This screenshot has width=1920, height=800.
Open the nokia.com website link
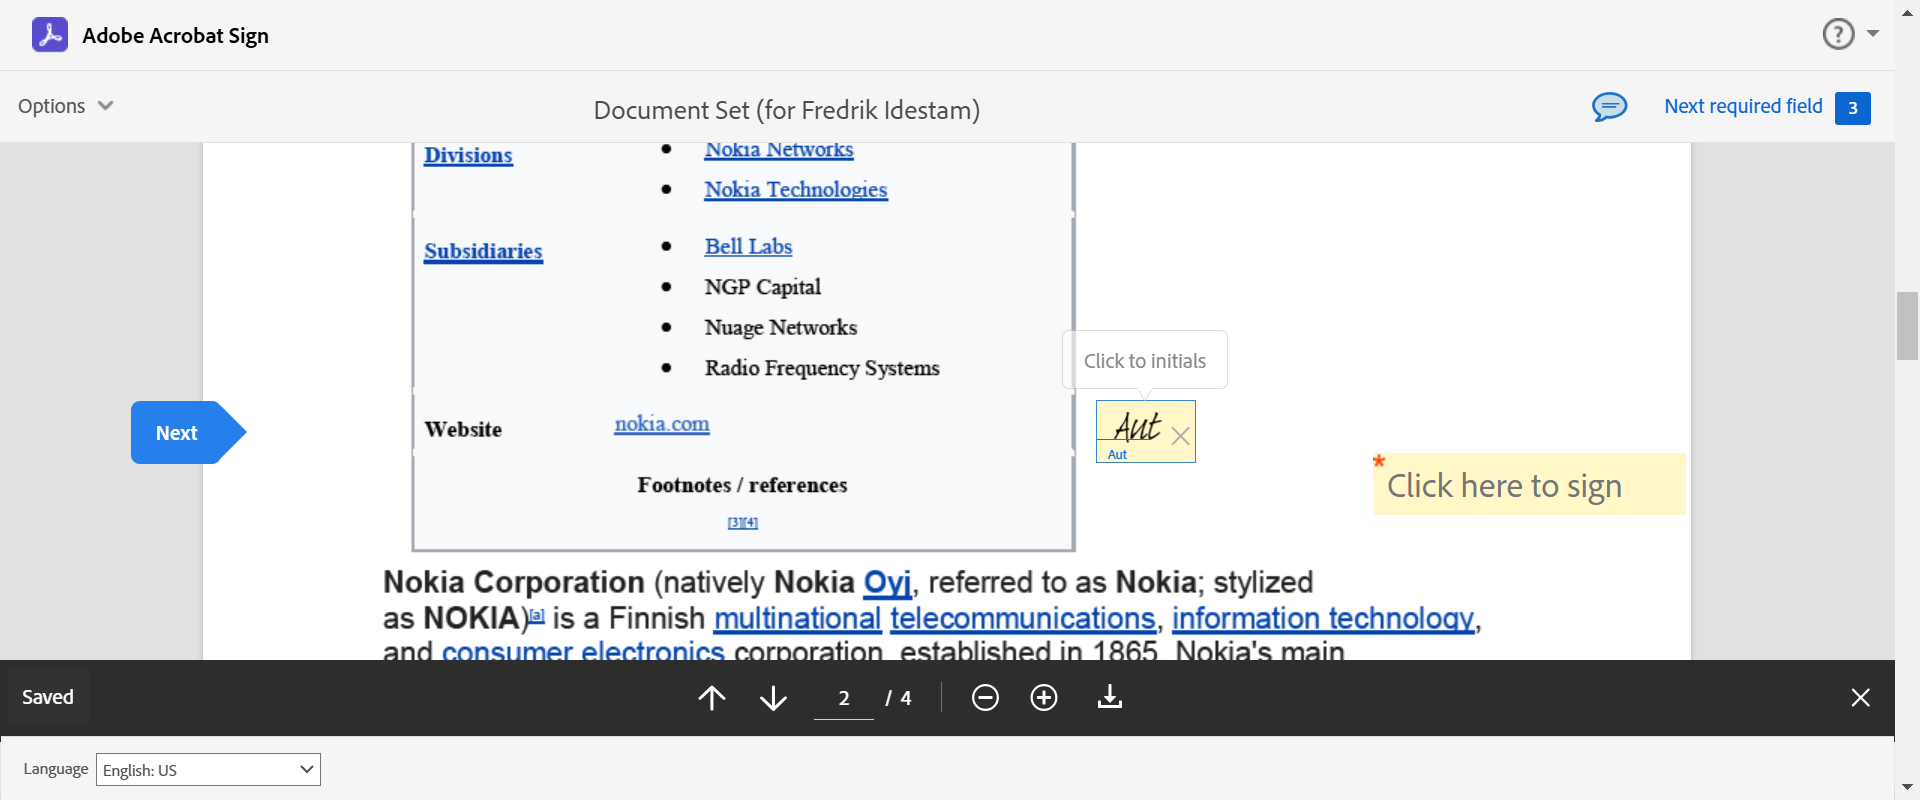tap(661, 424)
